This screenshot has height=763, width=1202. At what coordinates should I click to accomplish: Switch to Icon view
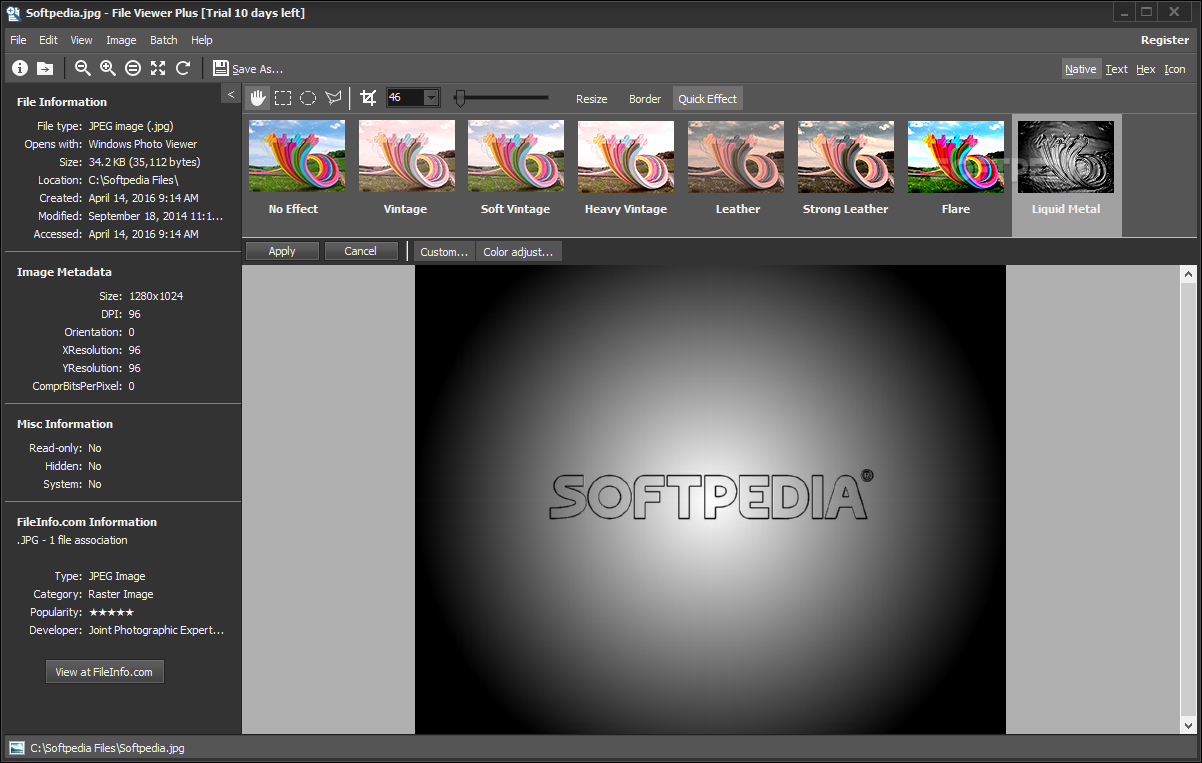coord(1175,69)
